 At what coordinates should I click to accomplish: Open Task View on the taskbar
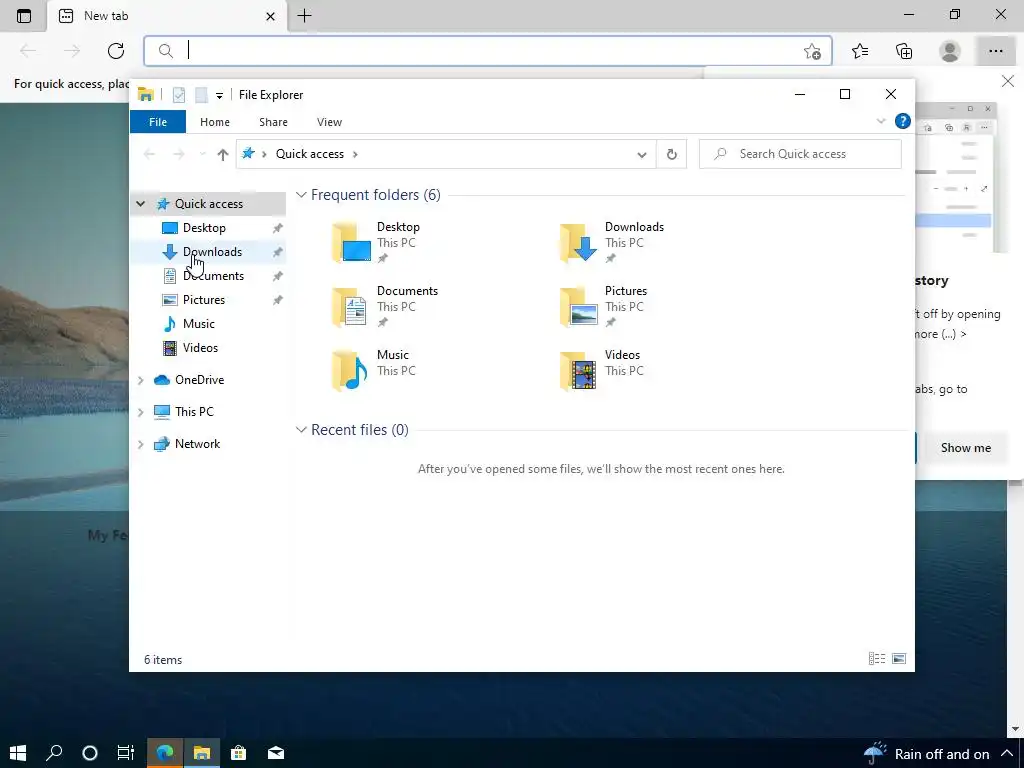pyautogui.click(x=125, y=753)
